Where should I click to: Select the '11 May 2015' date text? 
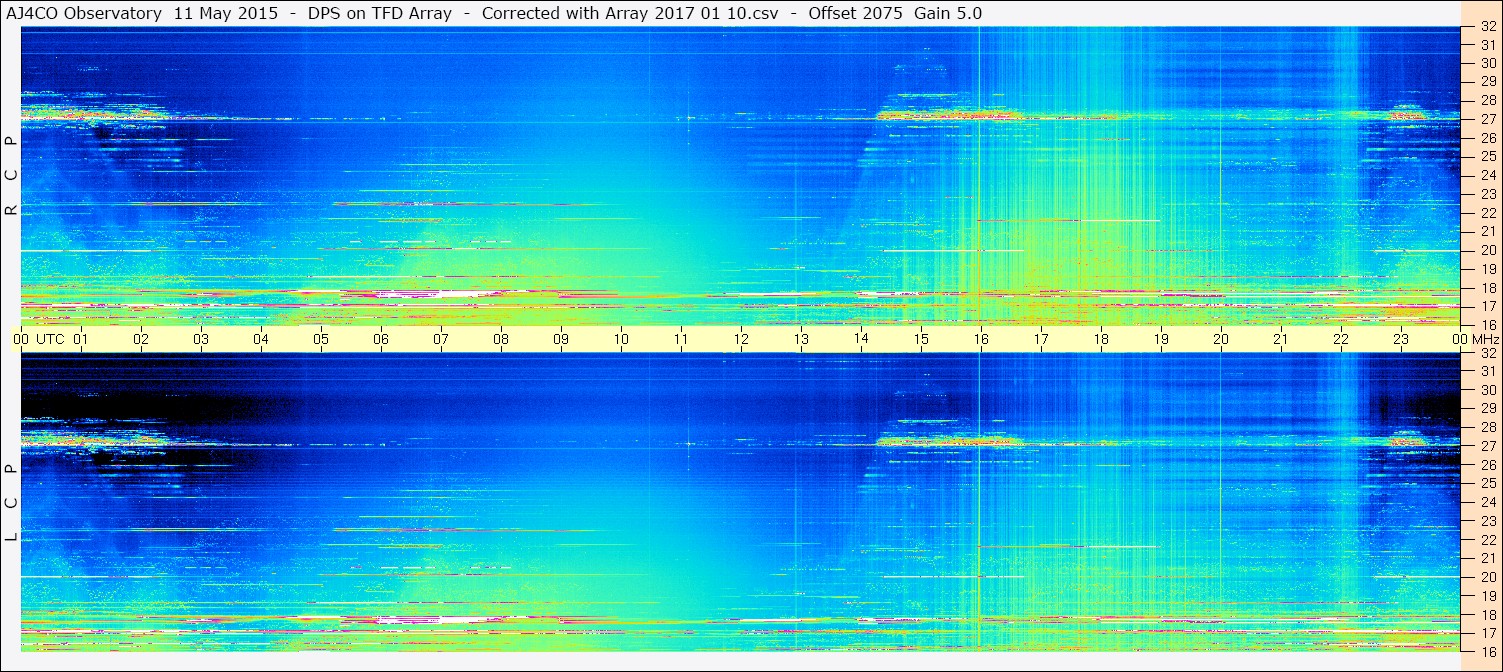point(226,13)
